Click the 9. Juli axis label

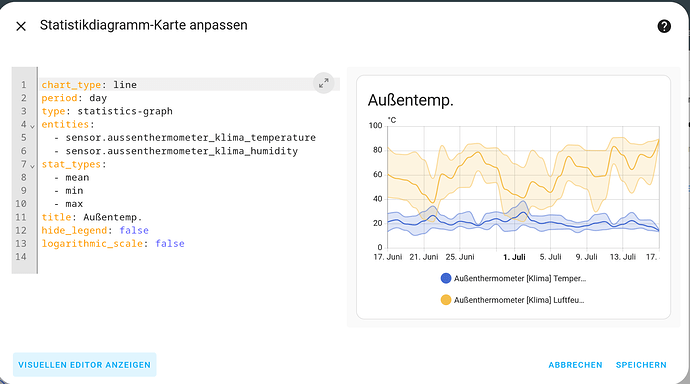tap(587, 257)
